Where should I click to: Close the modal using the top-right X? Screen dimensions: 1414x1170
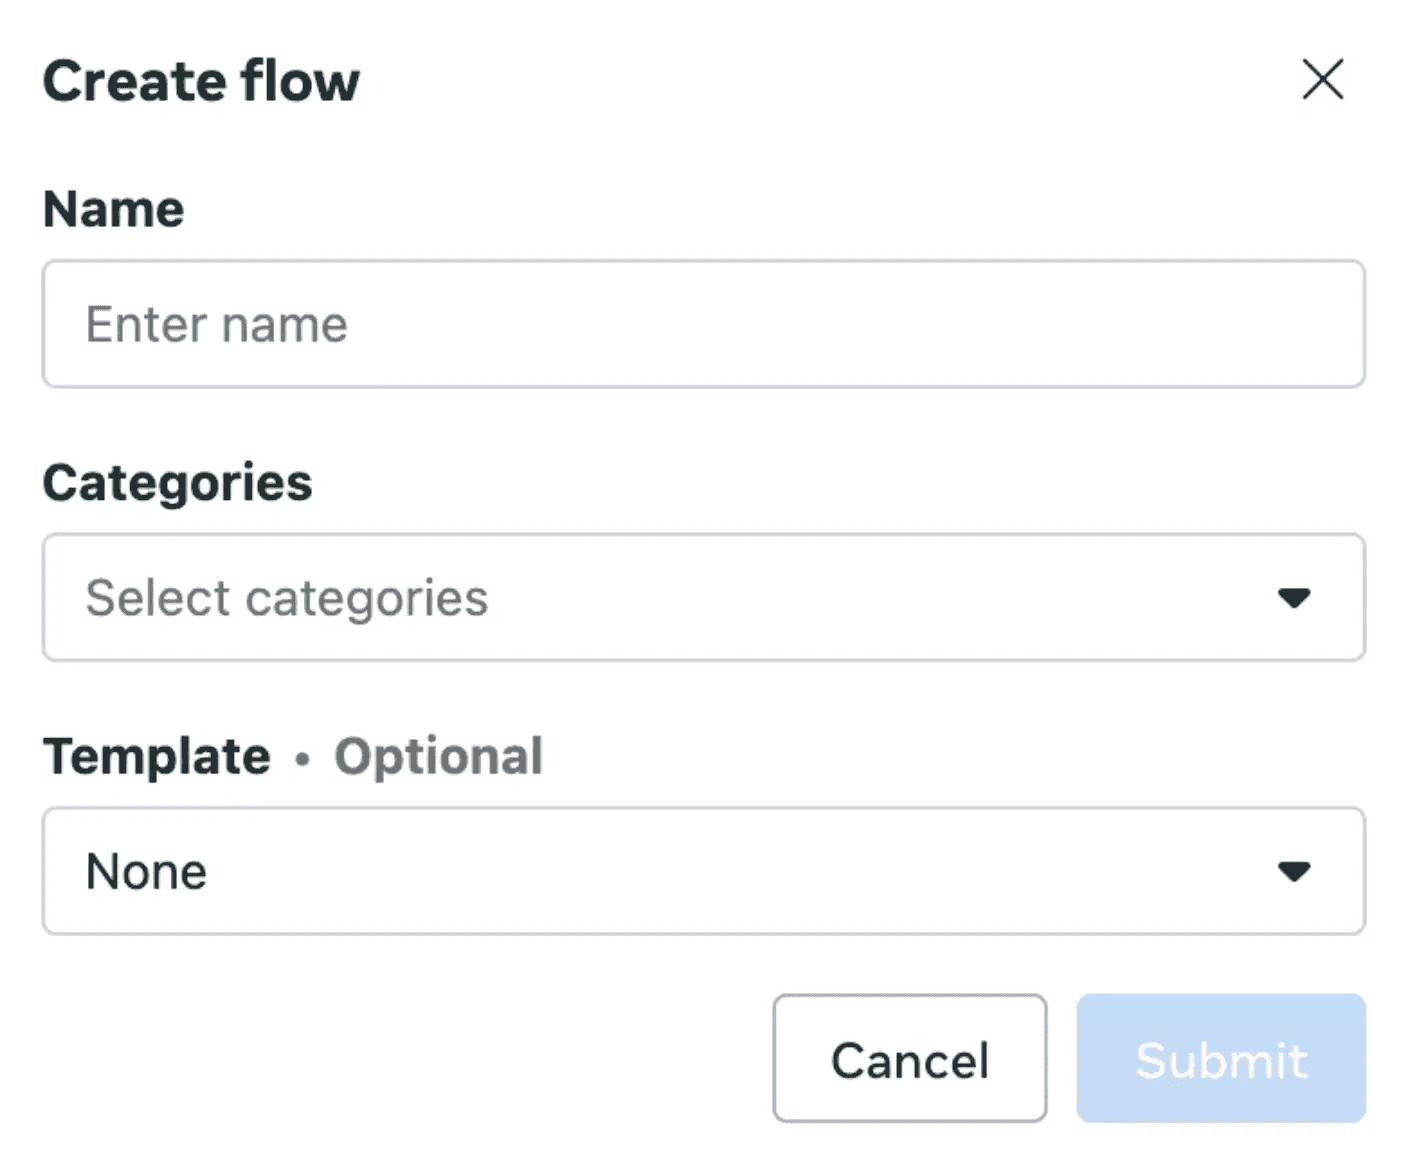[1322, 81]
